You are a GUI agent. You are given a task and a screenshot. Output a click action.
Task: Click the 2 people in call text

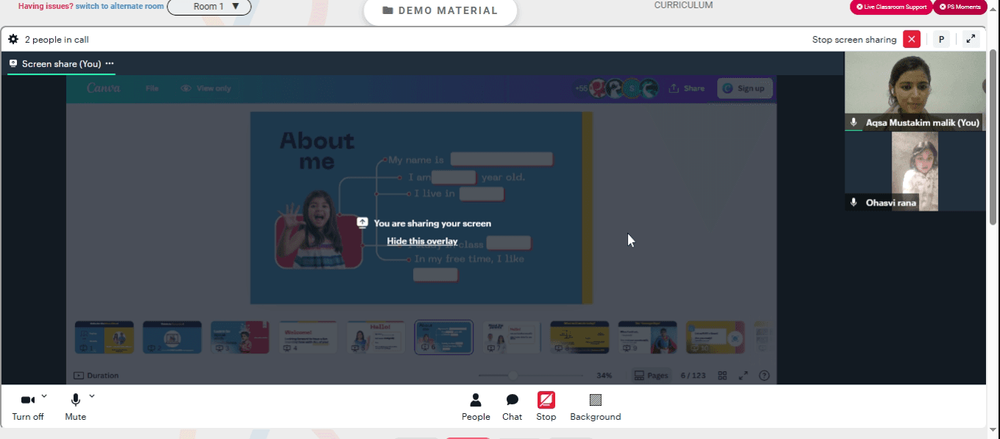click(57, 40)
